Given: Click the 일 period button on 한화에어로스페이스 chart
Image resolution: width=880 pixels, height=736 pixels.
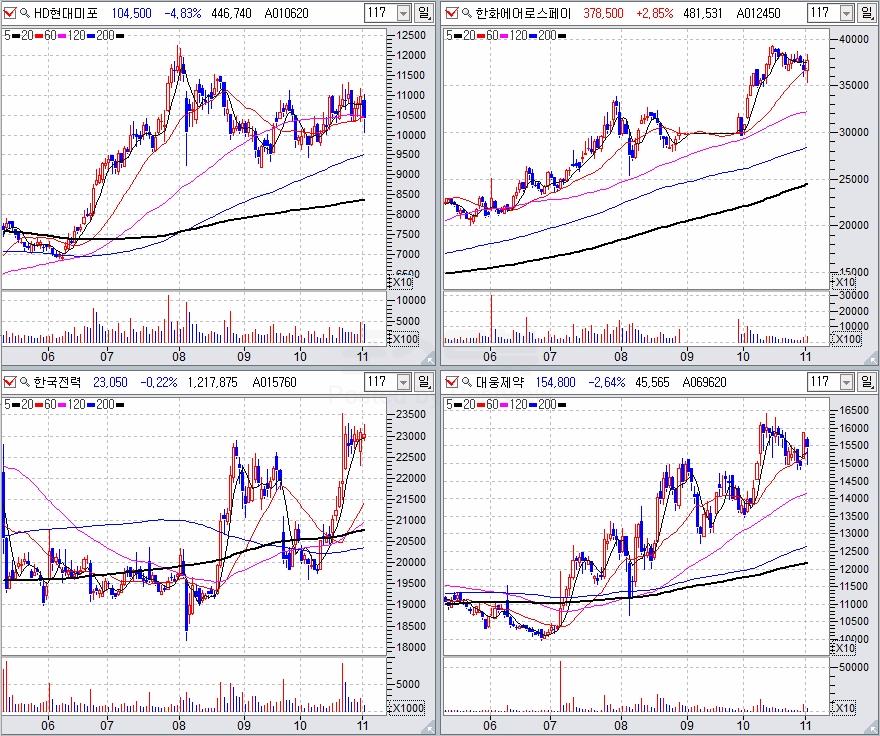Looking at the screenshot, I should pos(866,13).
